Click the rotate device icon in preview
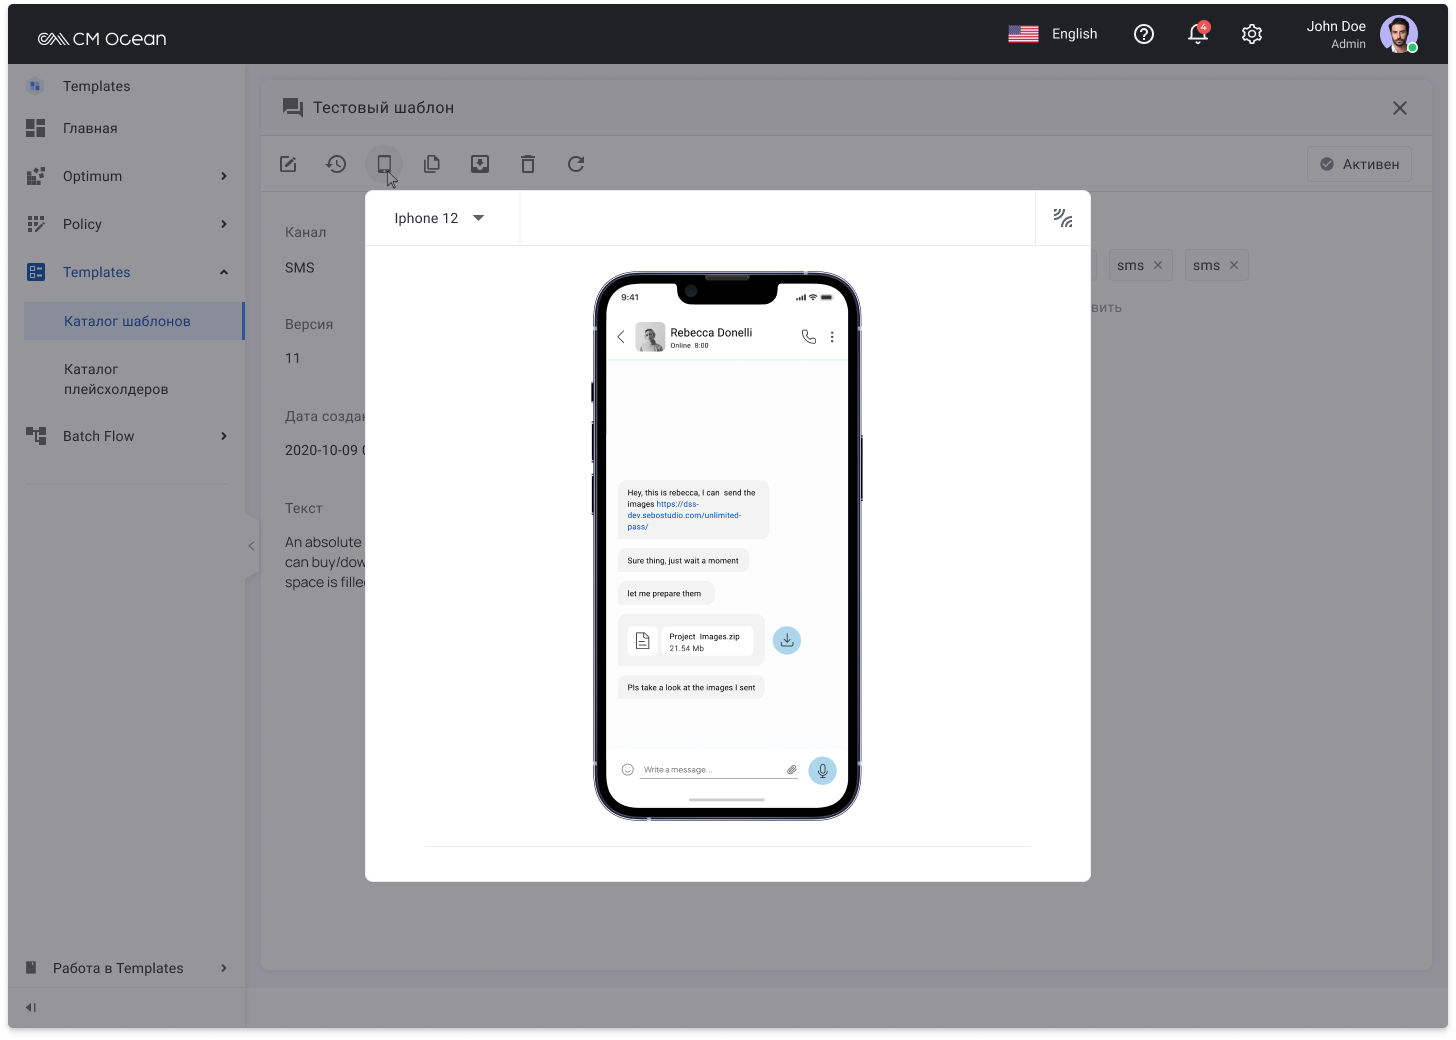Screen dimensions: 1456x1040 point(1063,218)
